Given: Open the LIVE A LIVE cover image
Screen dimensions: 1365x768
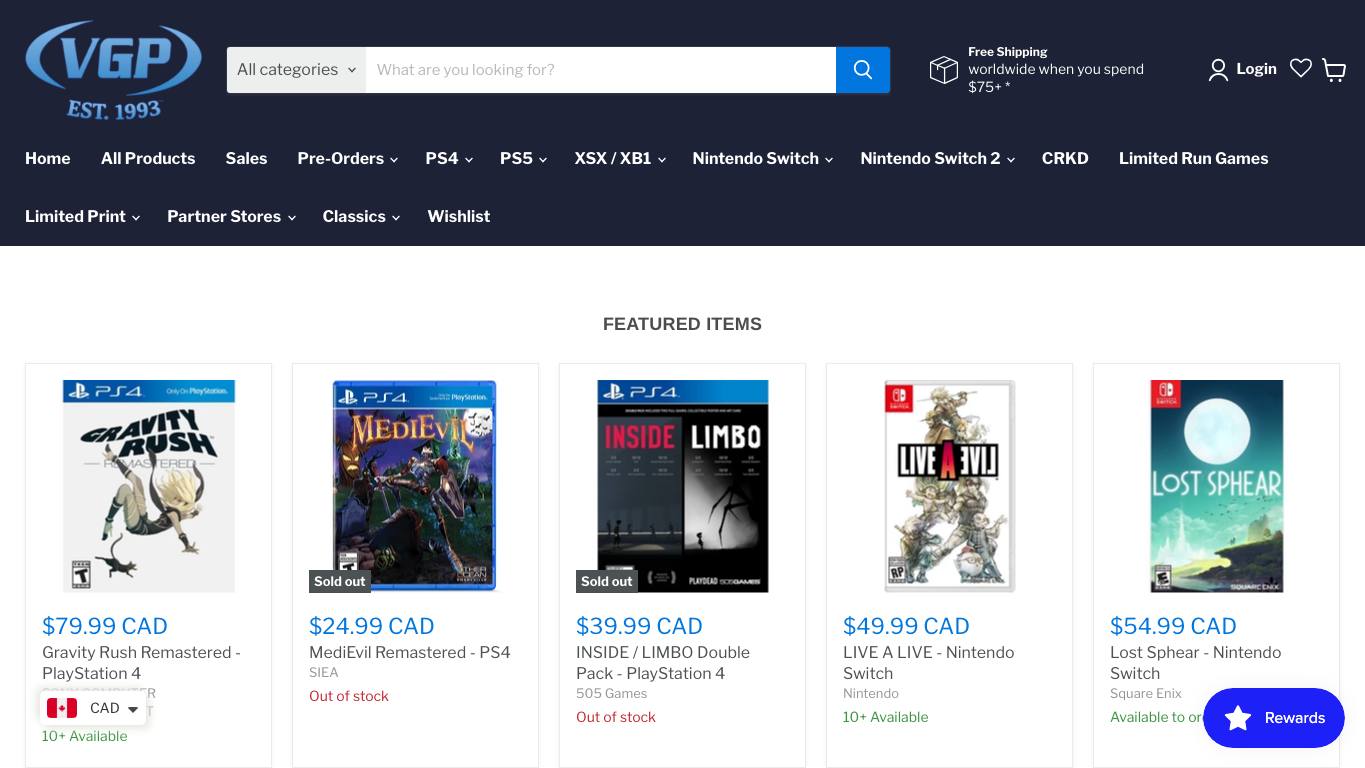Looking at the screenshot, I should click(949, 486).
